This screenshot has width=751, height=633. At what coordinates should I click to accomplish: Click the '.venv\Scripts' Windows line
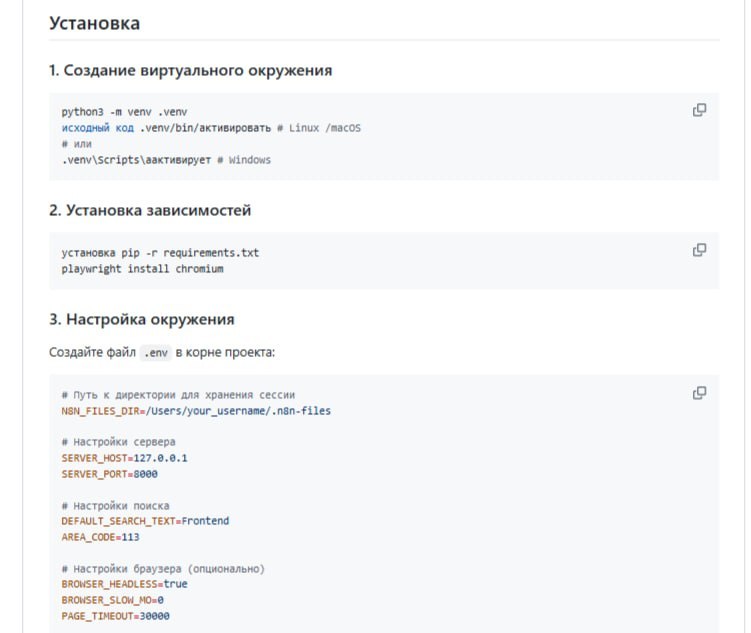point(166,160)
